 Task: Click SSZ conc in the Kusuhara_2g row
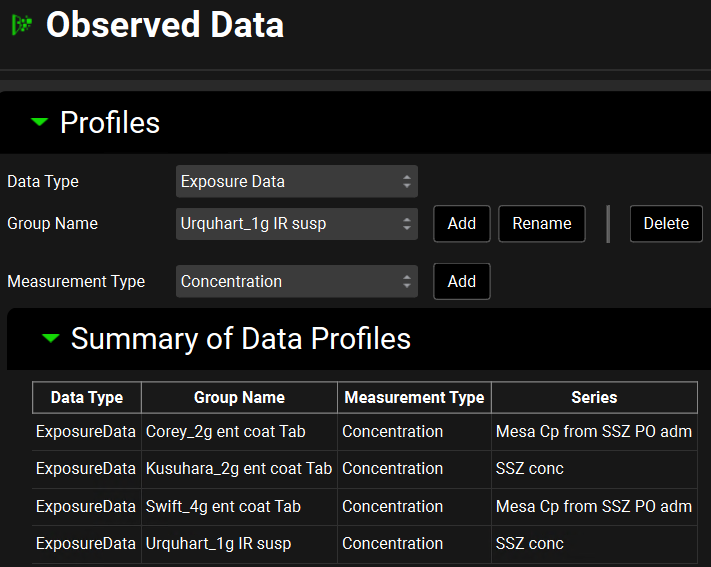point(530,469)
